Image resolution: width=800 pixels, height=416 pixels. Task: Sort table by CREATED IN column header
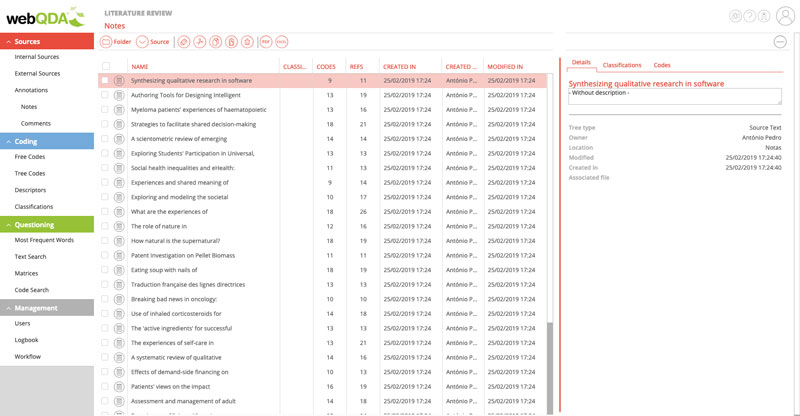(399, 67)
